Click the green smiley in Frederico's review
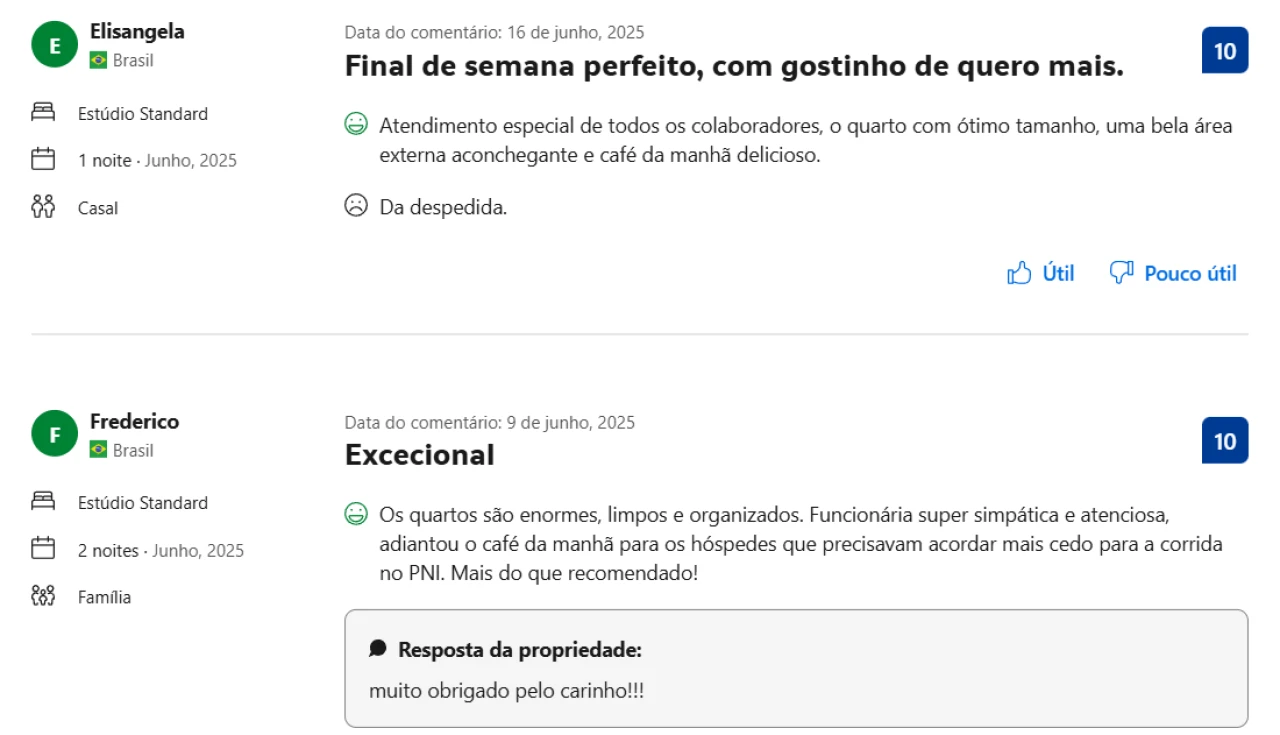 355,515
